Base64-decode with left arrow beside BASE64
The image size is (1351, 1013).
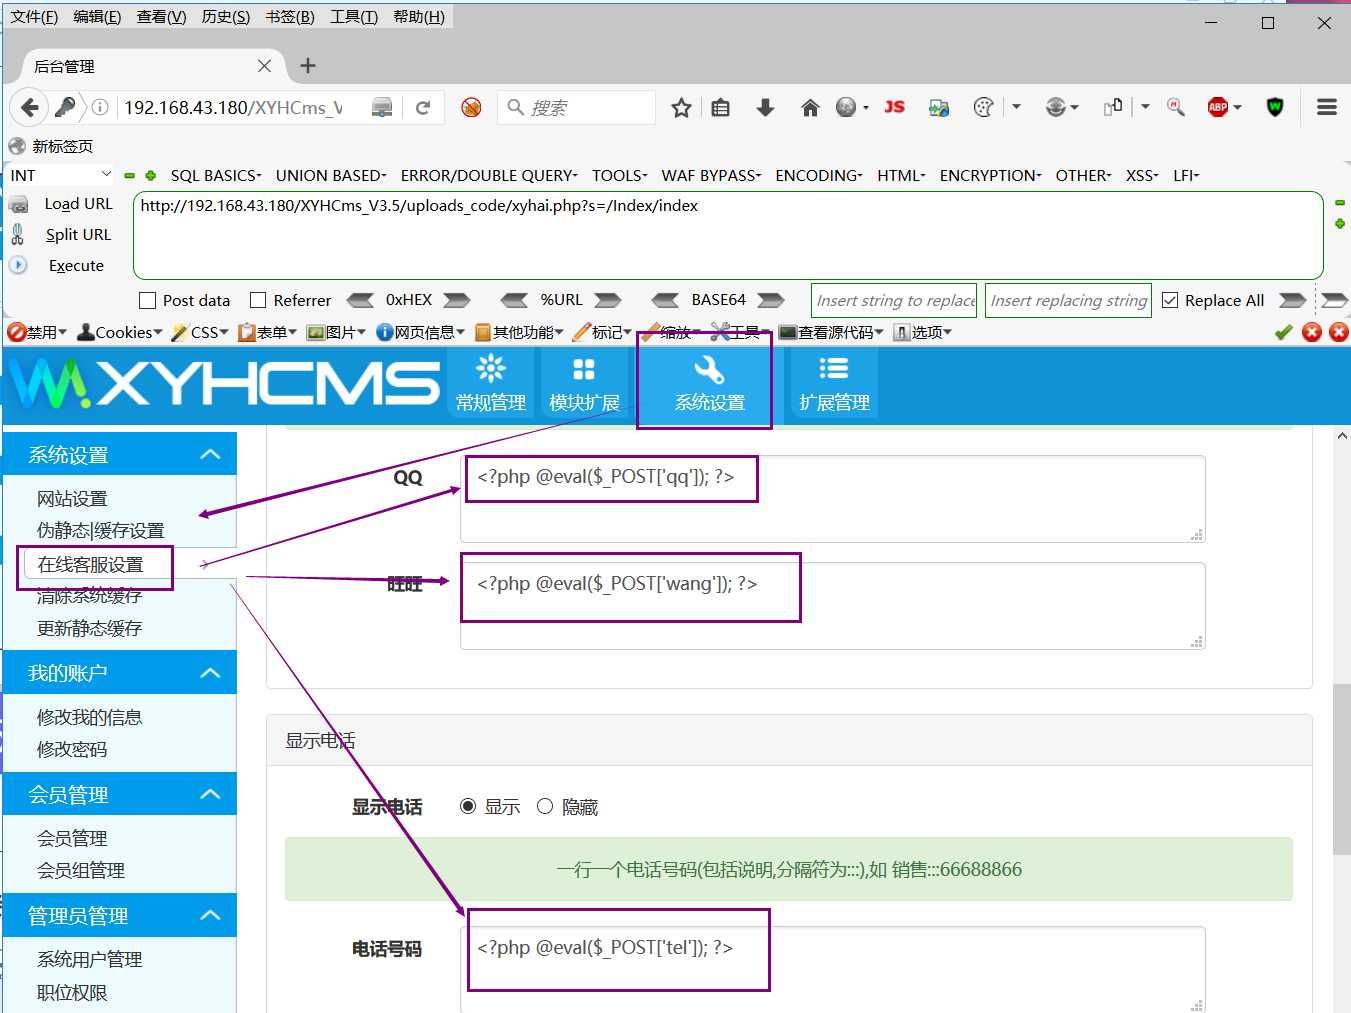[665, 300]
